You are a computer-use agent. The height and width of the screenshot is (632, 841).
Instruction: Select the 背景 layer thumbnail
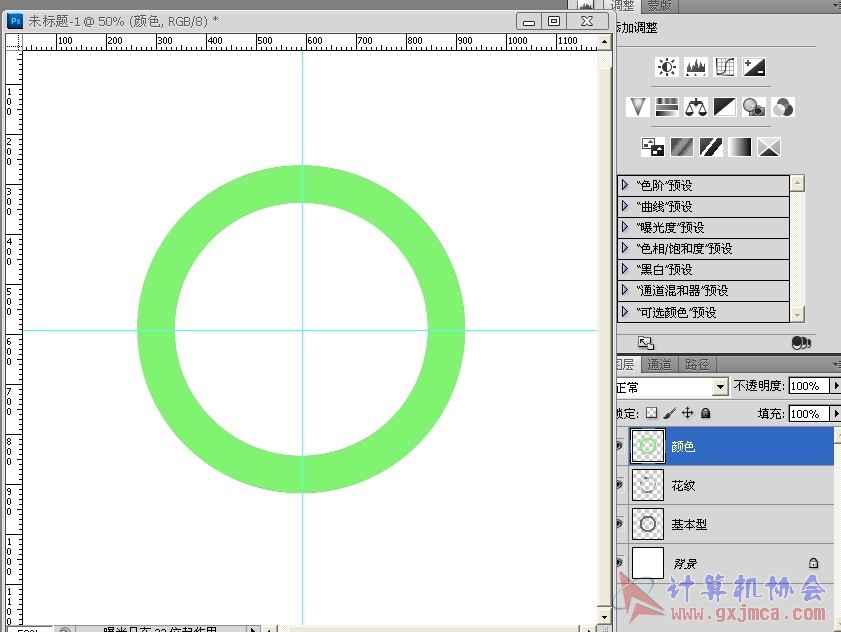(647, 563)
